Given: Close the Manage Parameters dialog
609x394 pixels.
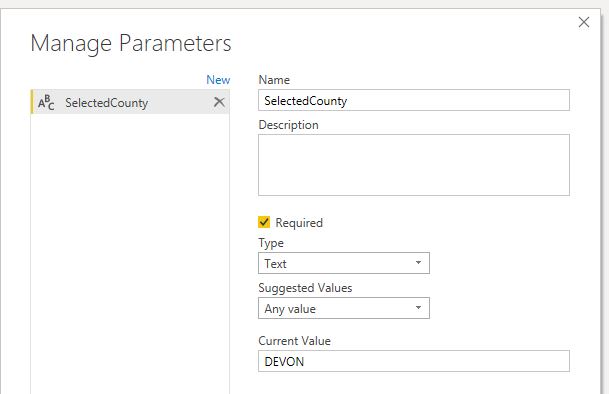Looking at the screenshot, I should (x=584, y=22).
